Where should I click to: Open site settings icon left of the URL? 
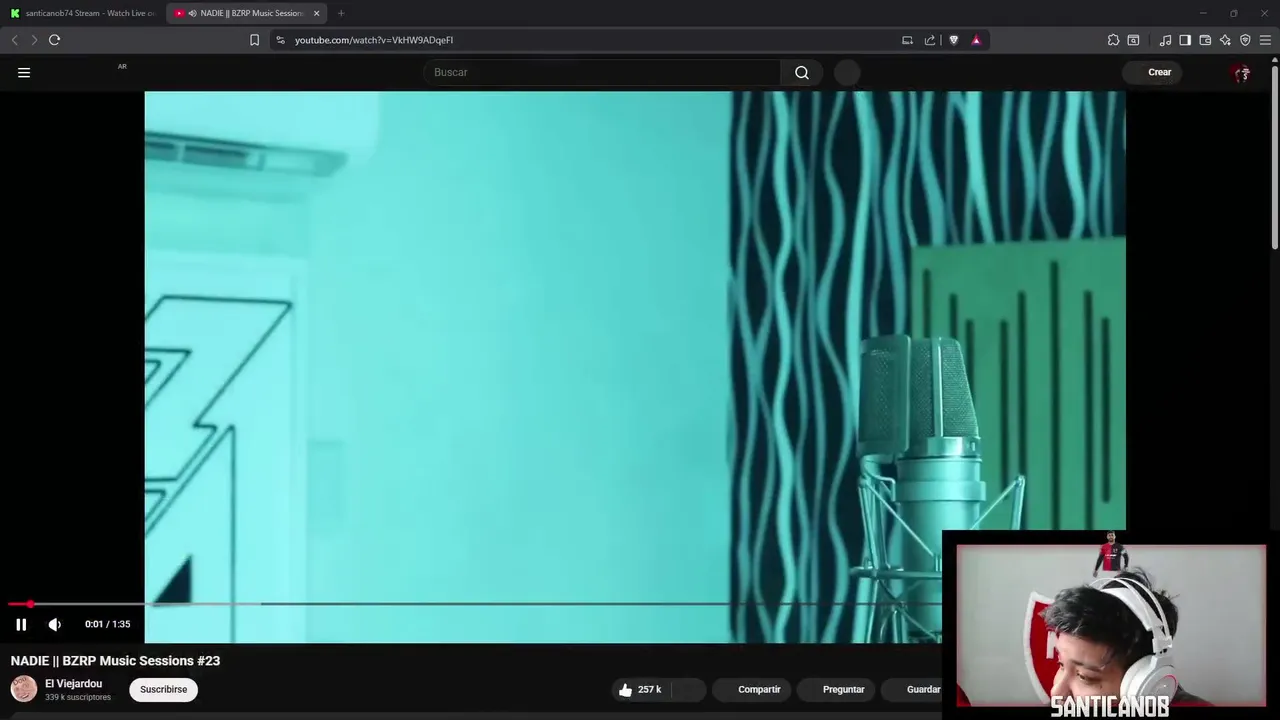(x=280, y=40)
